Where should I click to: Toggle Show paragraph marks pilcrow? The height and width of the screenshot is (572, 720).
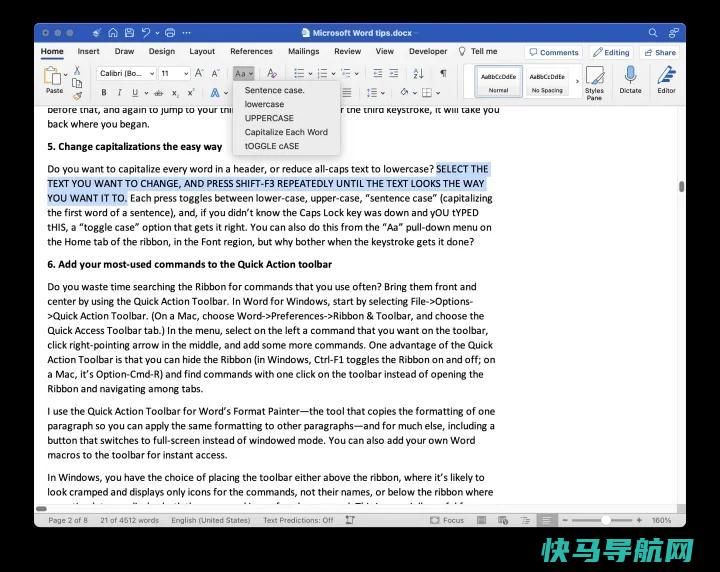pyautogui.click(x=443, y=73)
